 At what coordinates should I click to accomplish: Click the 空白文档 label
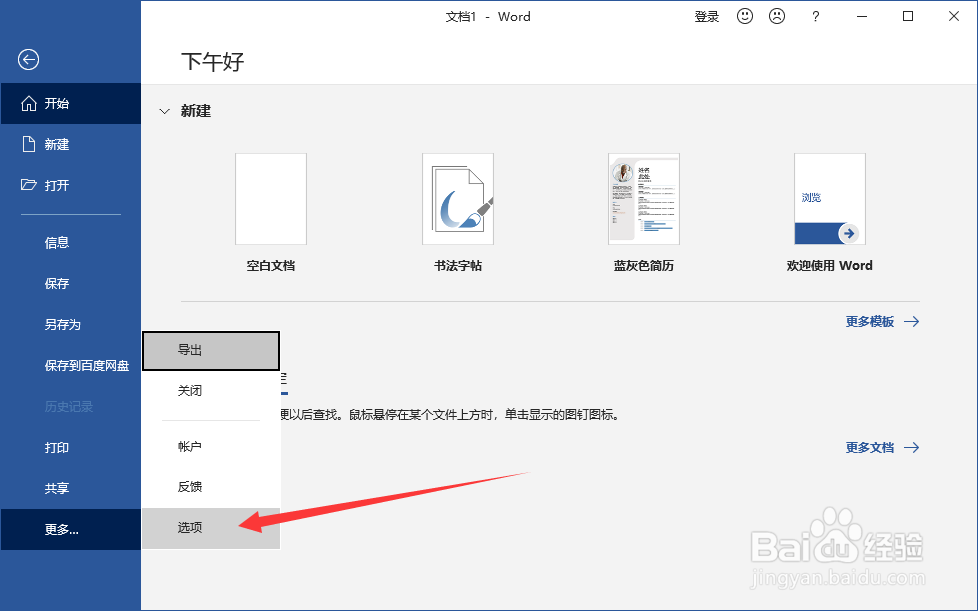point(271,266)
